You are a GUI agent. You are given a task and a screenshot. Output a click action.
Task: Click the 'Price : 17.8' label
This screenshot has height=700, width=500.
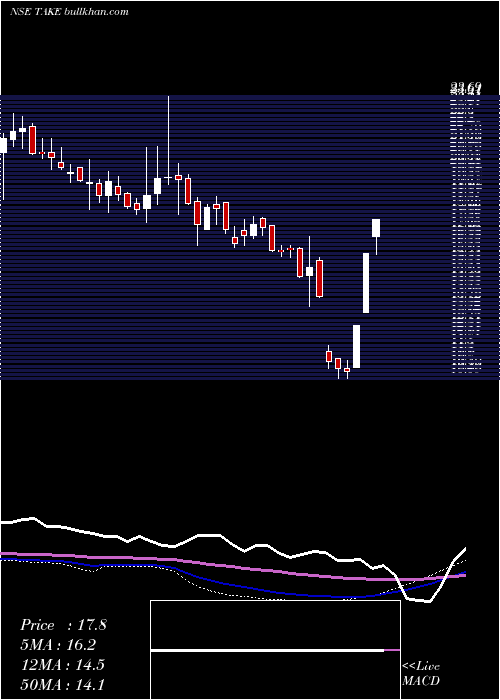click(63, 625)
